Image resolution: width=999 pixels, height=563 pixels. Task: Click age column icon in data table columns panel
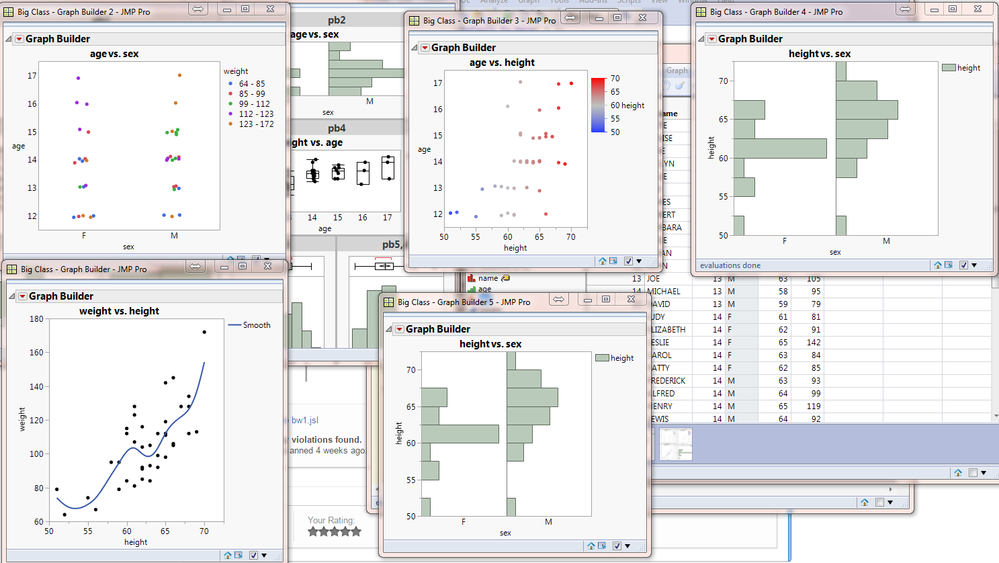click(x=471, y=289)
